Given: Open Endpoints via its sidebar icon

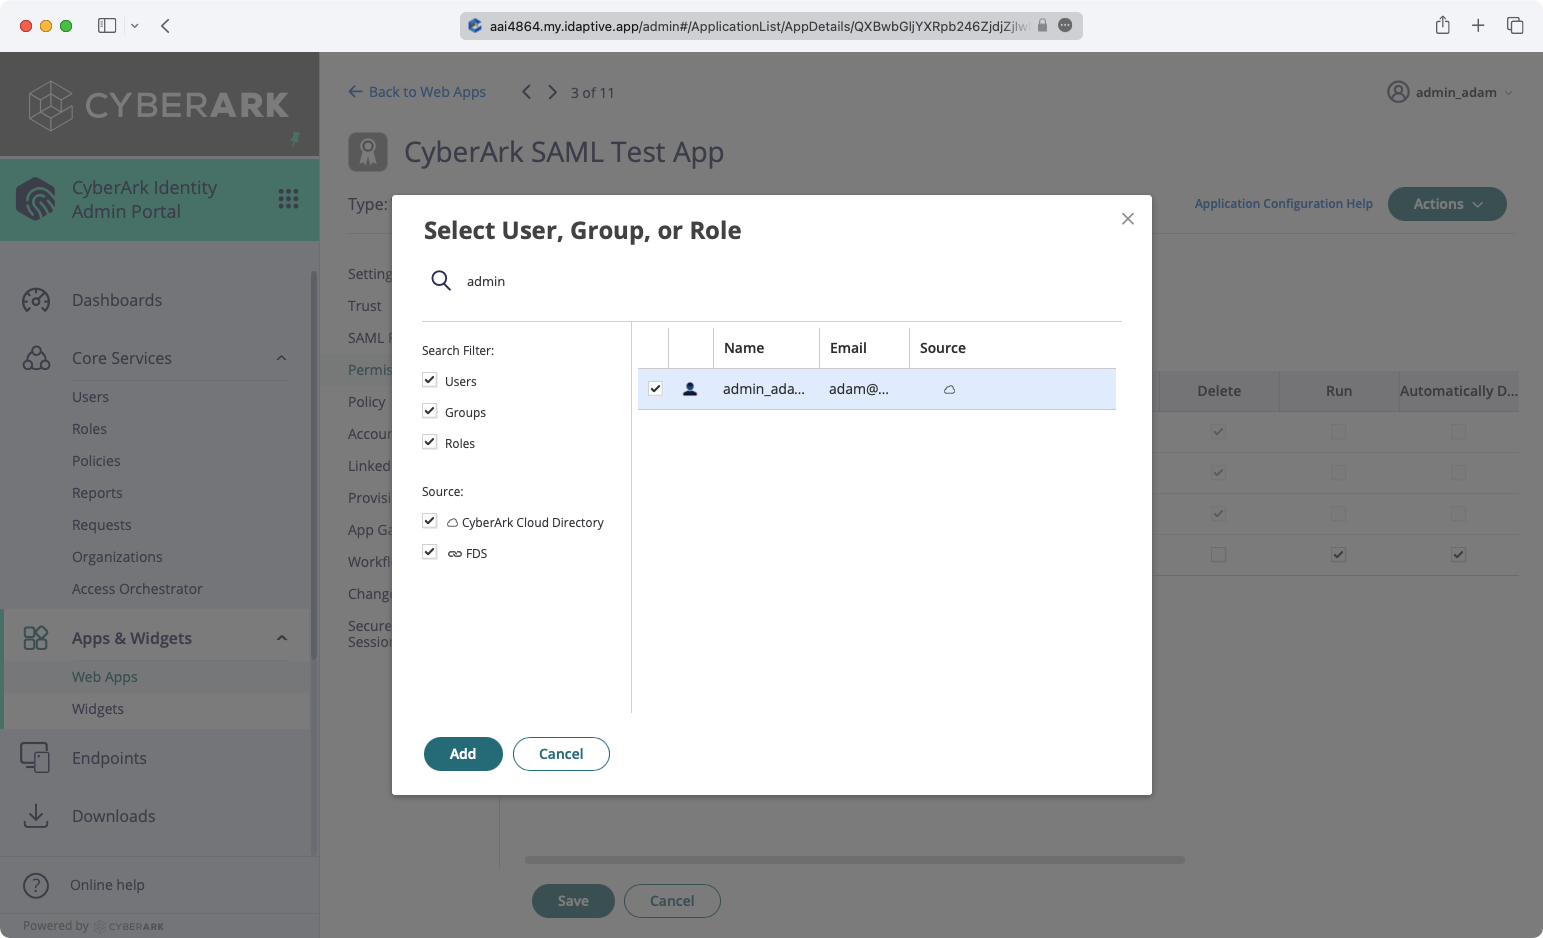Looking at the screenshot, I should tap(36, 757).
